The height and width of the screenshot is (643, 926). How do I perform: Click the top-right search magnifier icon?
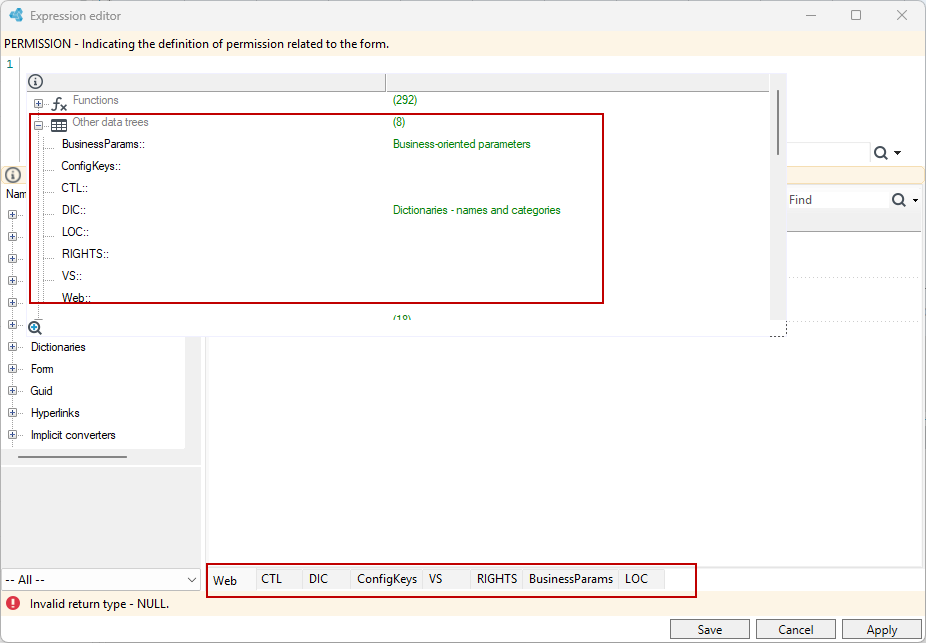click(881, 153)
